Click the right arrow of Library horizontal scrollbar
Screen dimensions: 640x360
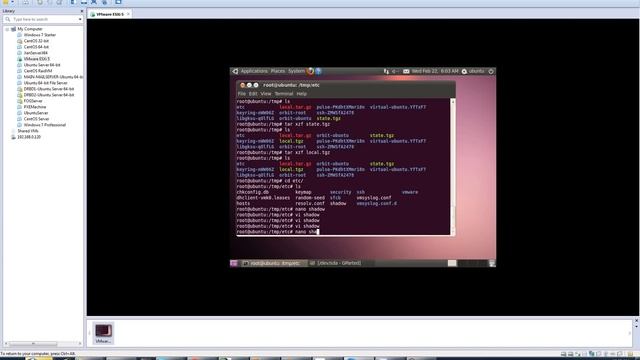[x=80, y=344]
